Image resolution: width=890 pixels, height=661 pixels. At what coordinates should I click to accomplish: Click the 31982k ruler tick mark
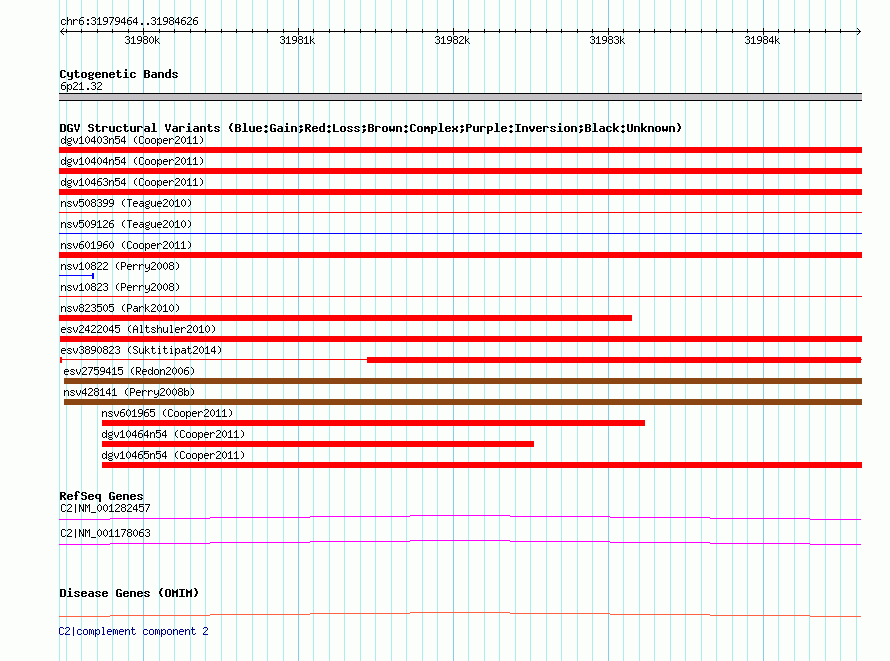click(454, 32)
